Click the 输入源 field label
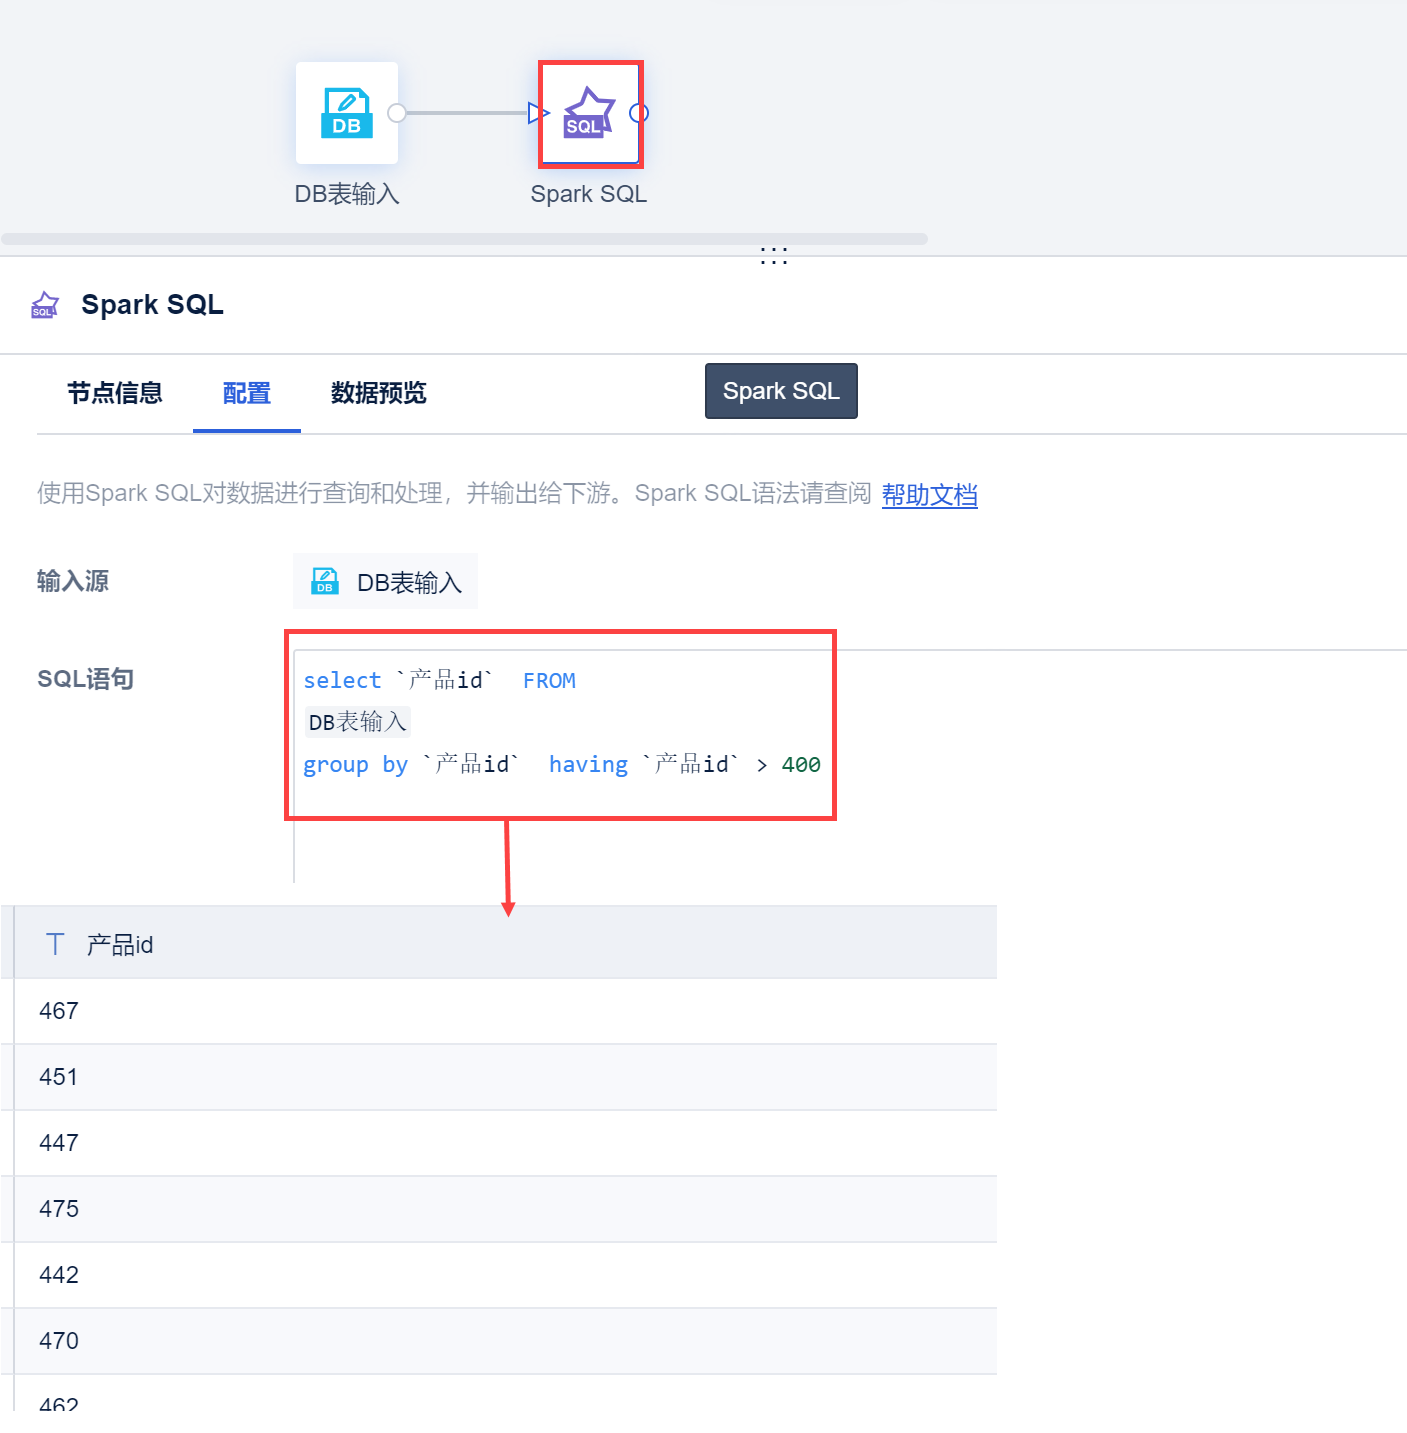The width and height of the screenshot is (1407, 1433). point(73,581)
